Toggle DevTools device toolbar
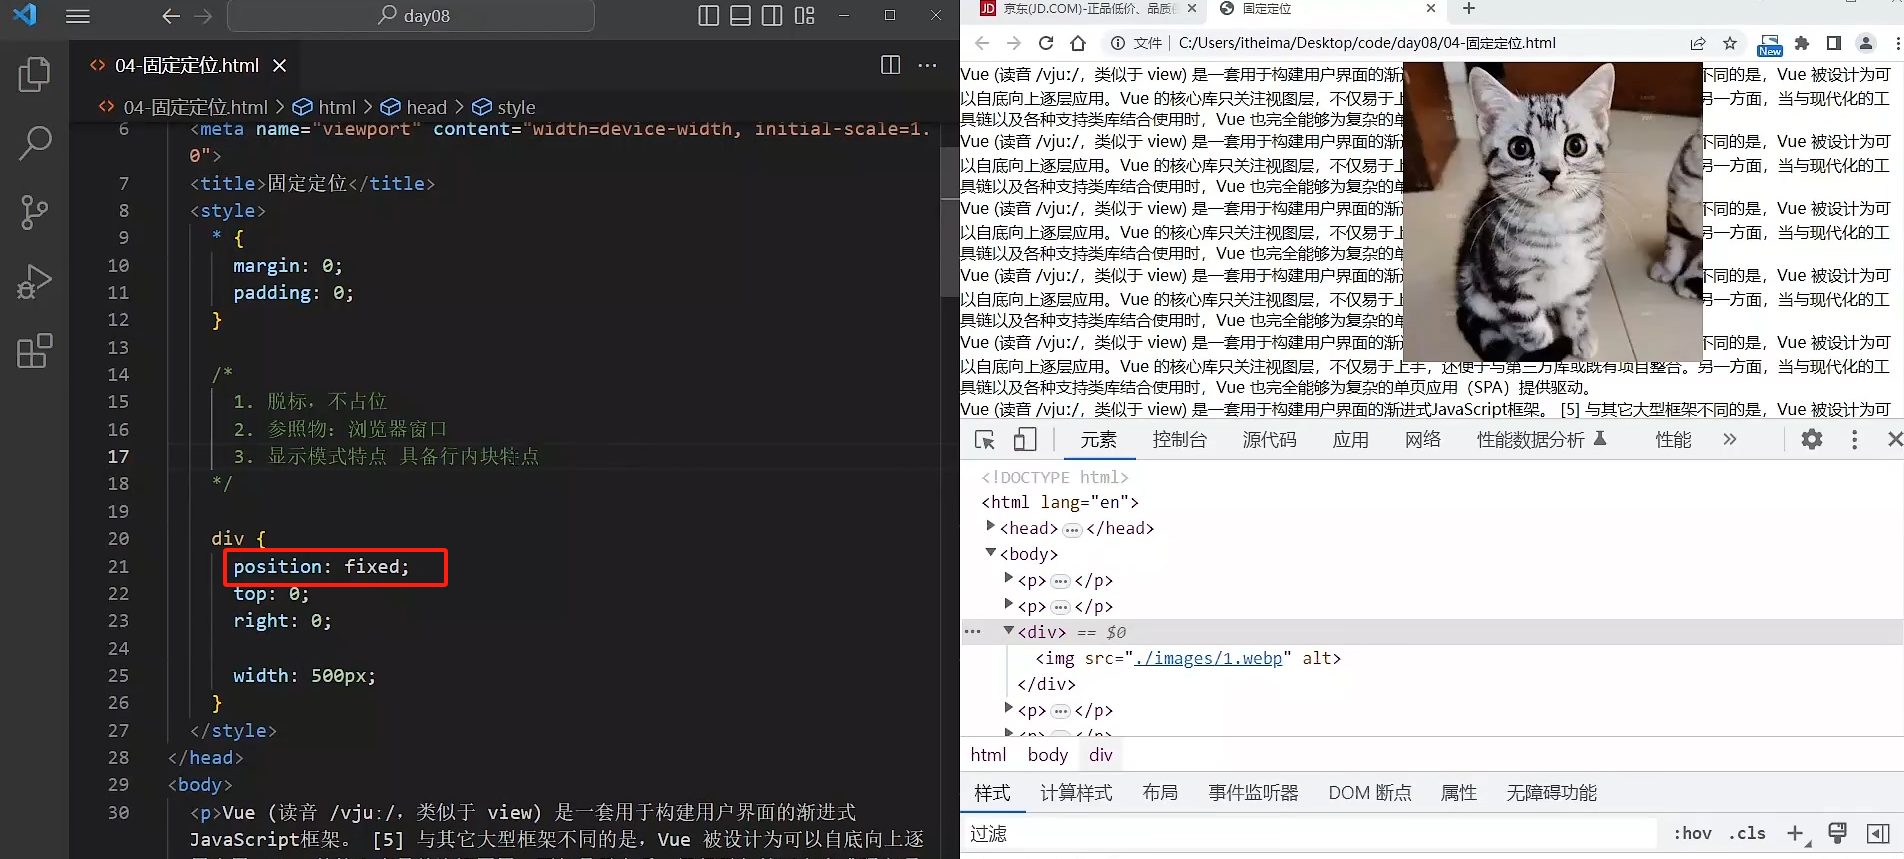Viewport: 1904px width, 859px height. [x=1025, y=440]
